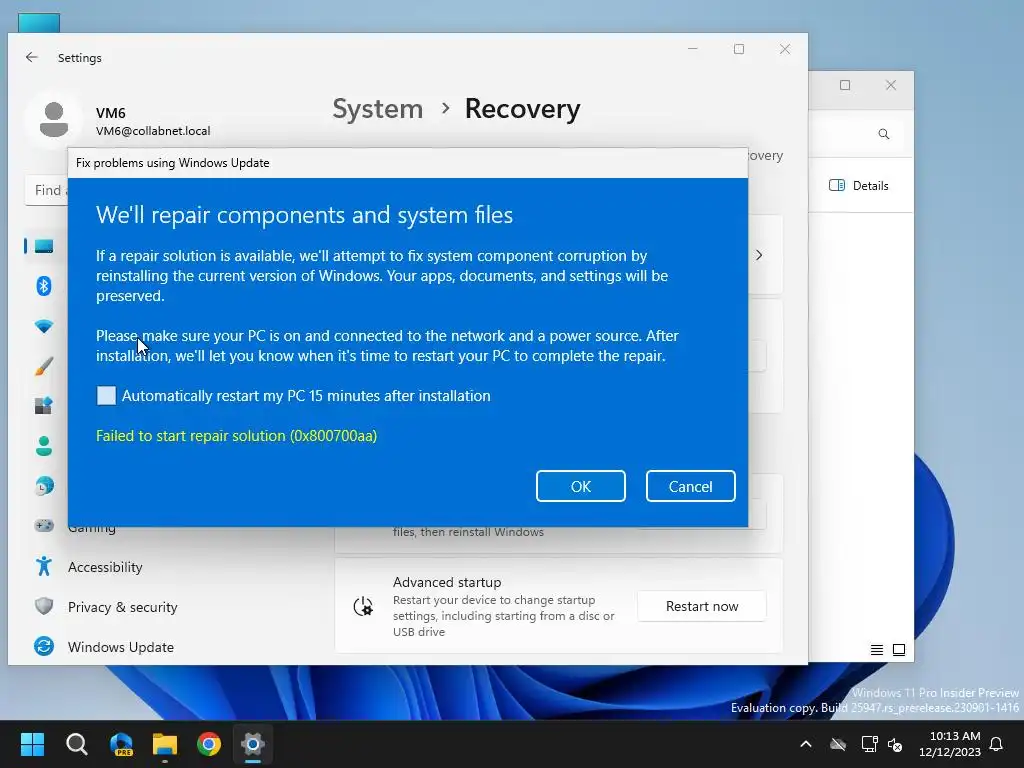
Task: Open taskbar Search
Action: [x=76, y=744]
